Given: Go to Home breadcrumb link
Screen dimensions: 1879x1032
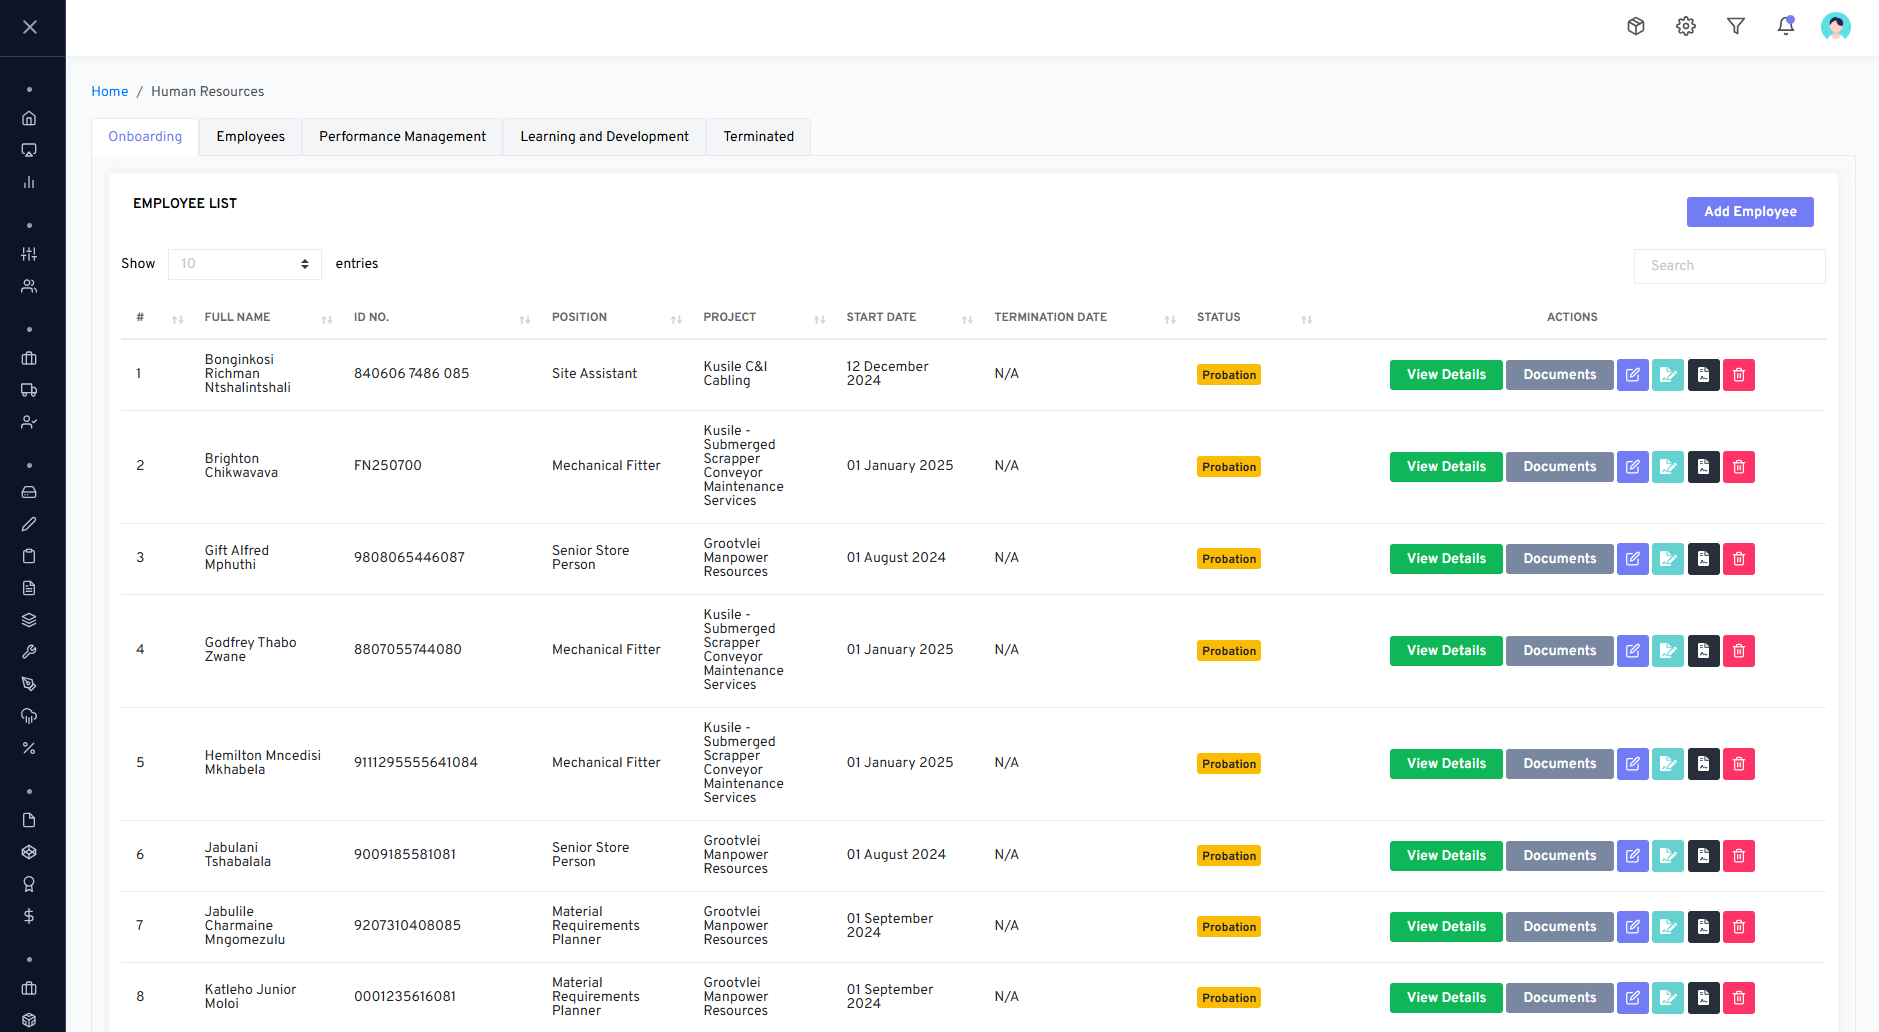Looking at the screenshot, I should (x=110, y=91).
